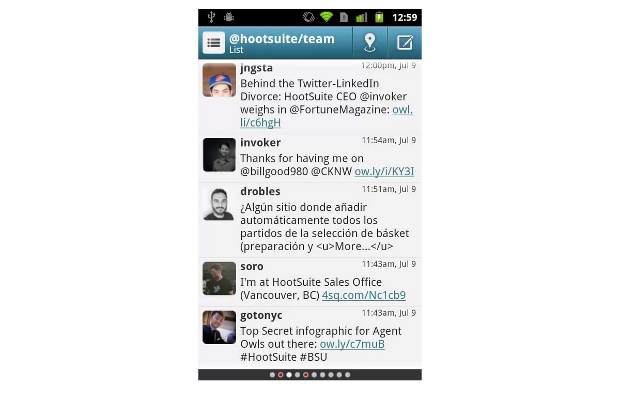Tap gotonyc's profile picture
Screen dimensions: 620x400
(219, 327)
